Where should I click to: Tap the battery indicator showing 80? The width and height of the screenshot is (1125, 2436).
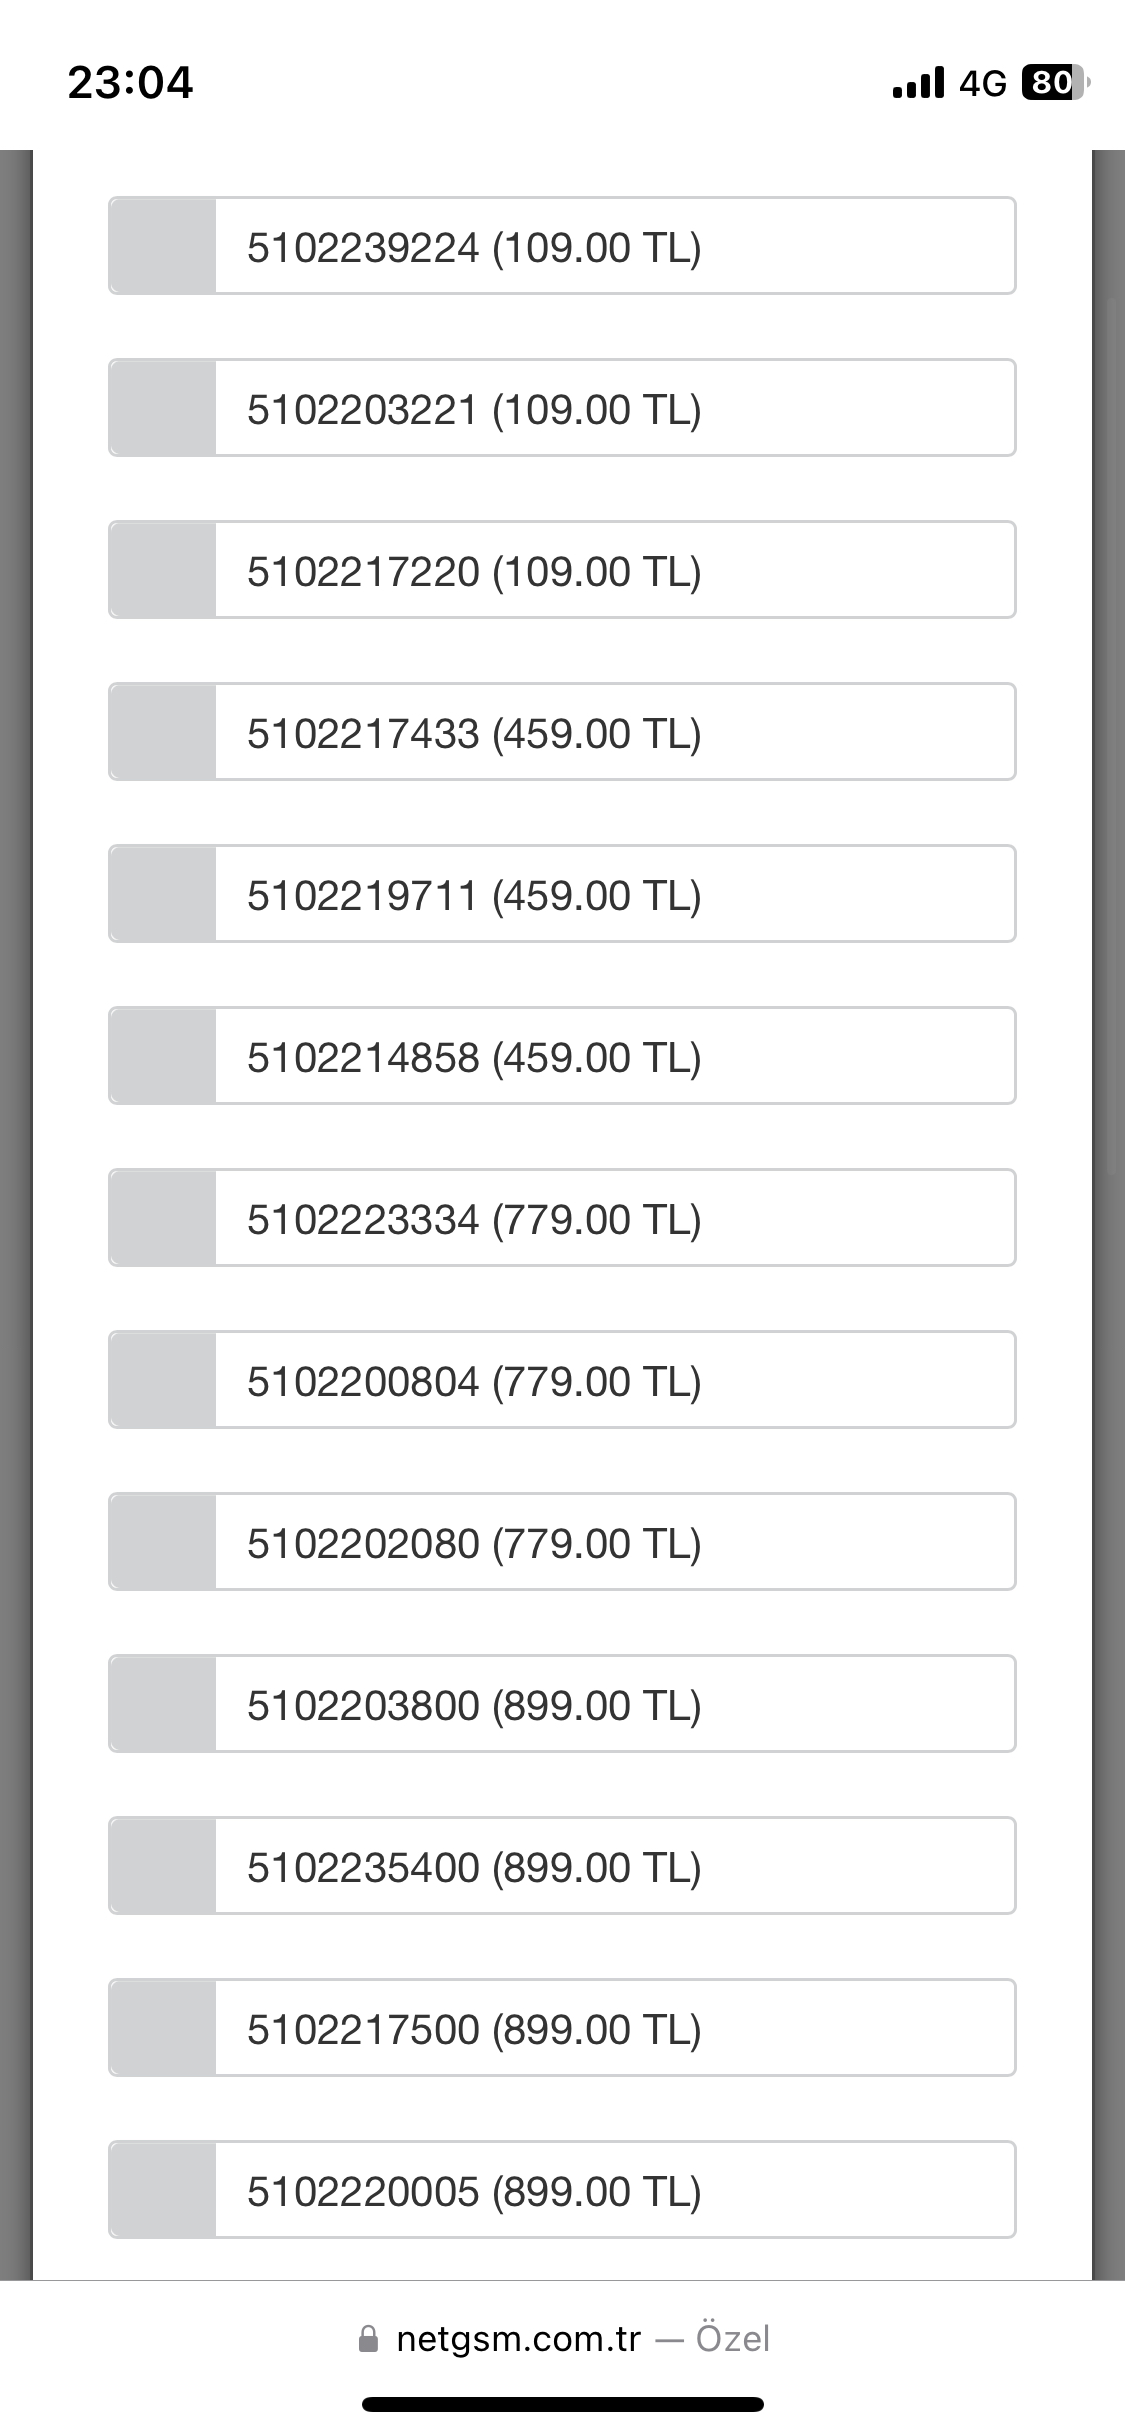click(x=1056, y=82)
